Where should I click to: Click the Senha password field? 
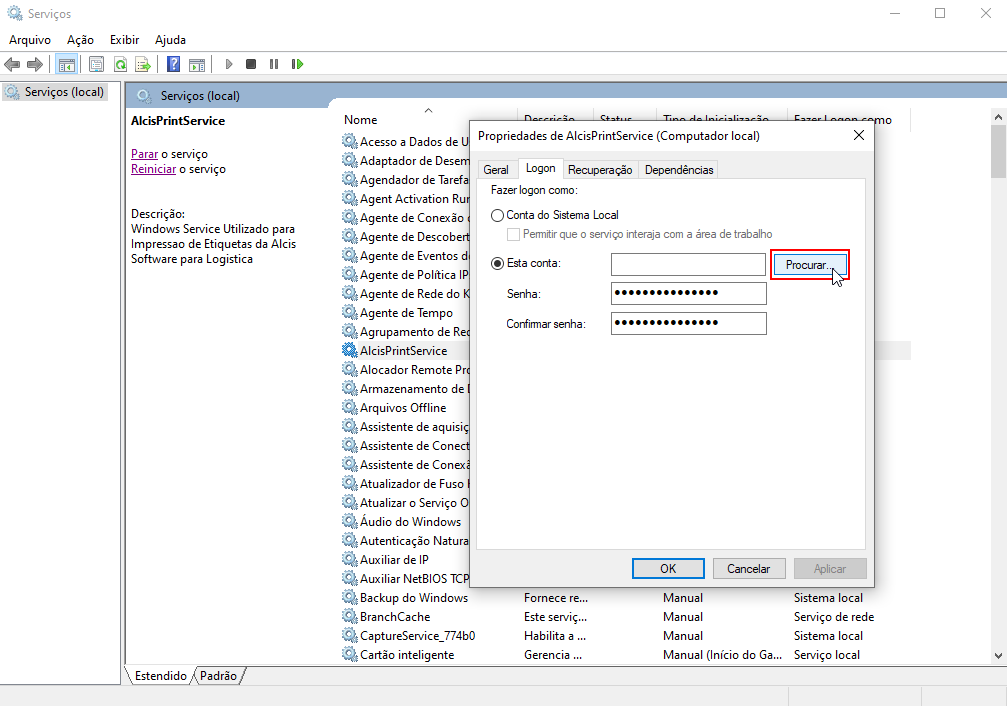pos(688,294)
